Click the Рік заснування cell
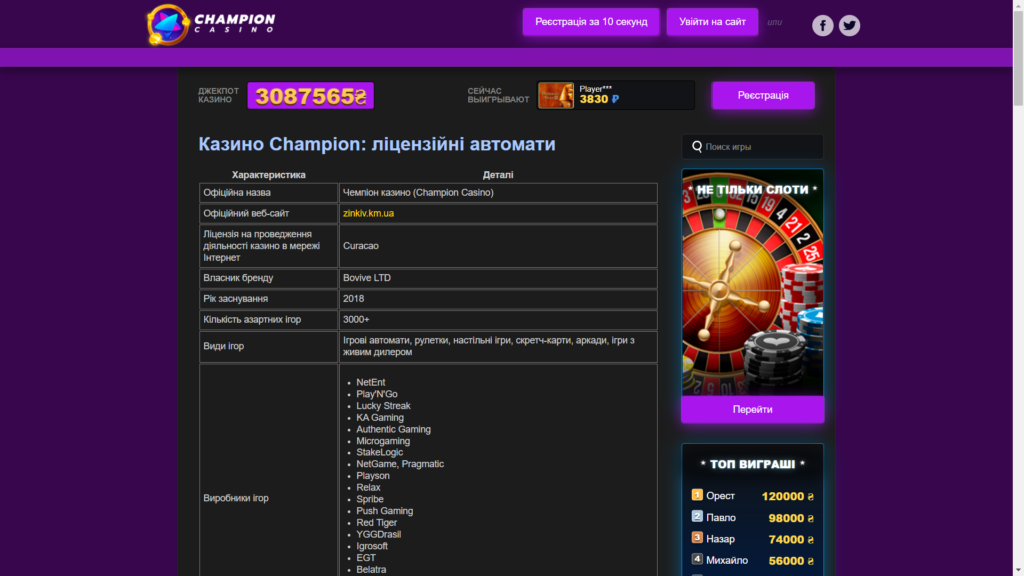Viewport: 1024px width, 576px height. point(268,299)
